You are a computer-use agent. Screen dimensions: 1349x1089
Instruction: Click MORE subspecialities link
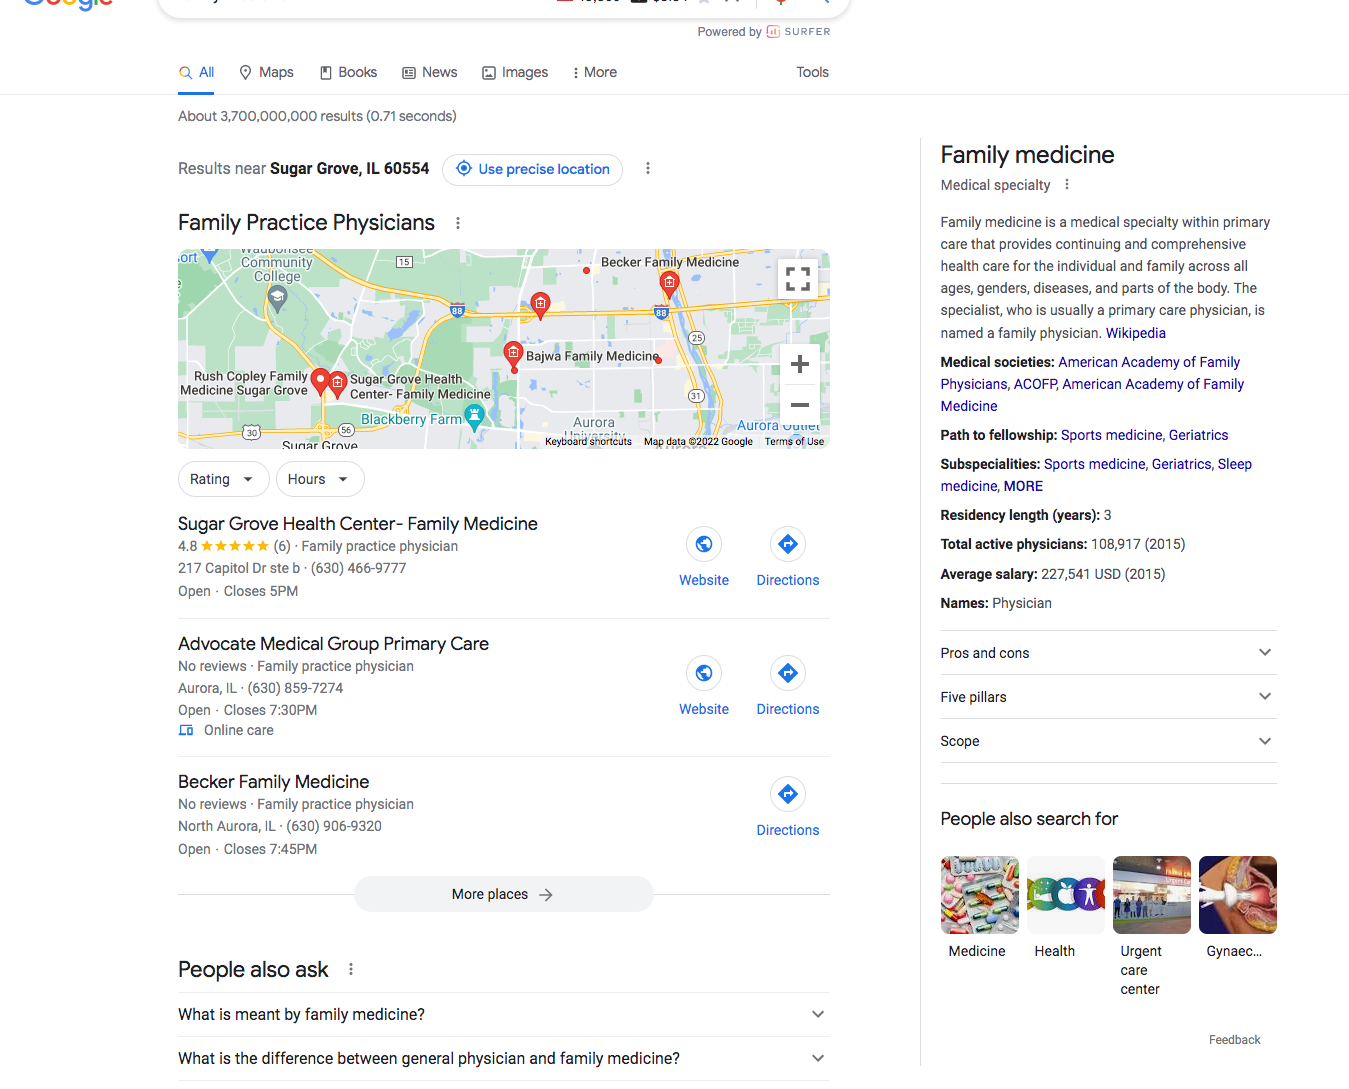[x=1023, y=486]
